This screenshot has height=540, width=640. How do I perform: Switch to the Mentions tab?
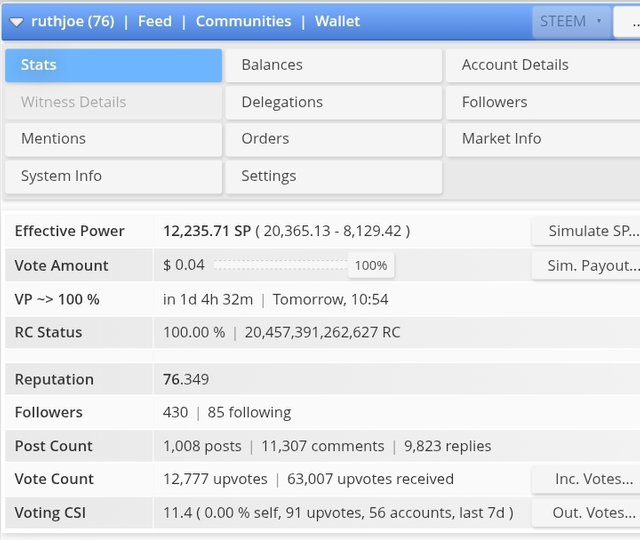113,139
